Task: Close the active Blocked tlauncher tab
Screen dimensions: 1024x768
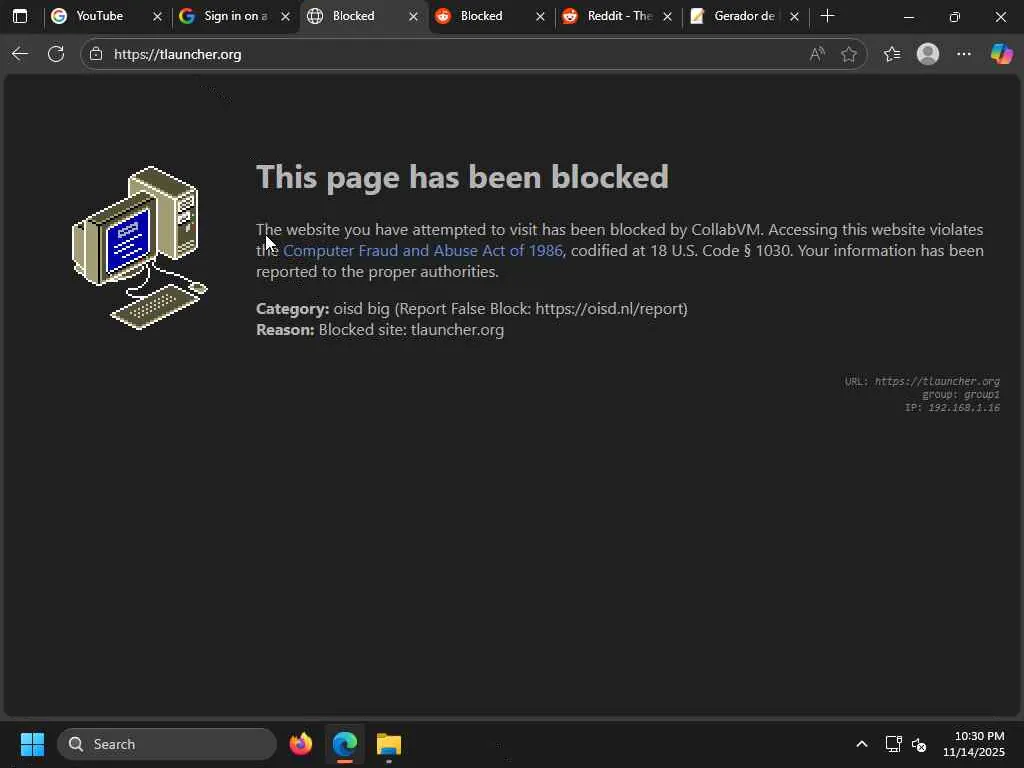Action: click(413, 16)
